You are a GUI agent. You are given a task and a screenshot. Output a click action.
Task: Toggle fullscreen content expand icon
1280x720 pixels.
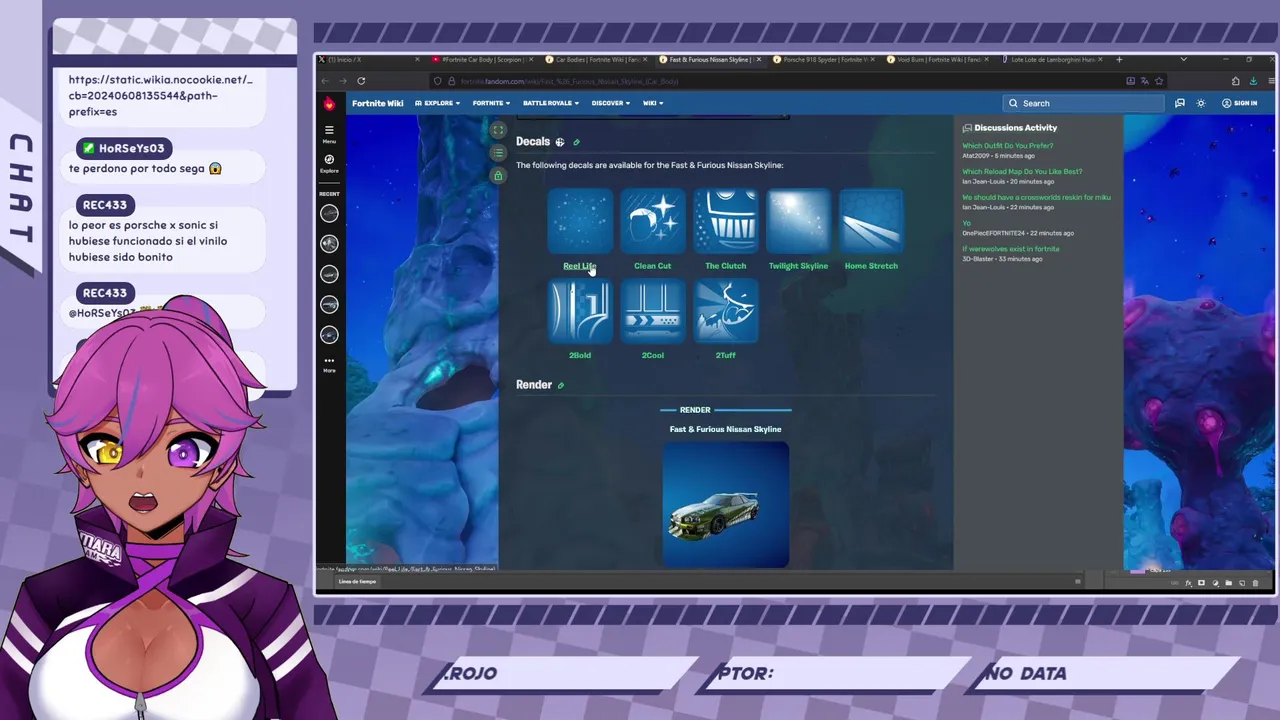(x=498, y=130)
